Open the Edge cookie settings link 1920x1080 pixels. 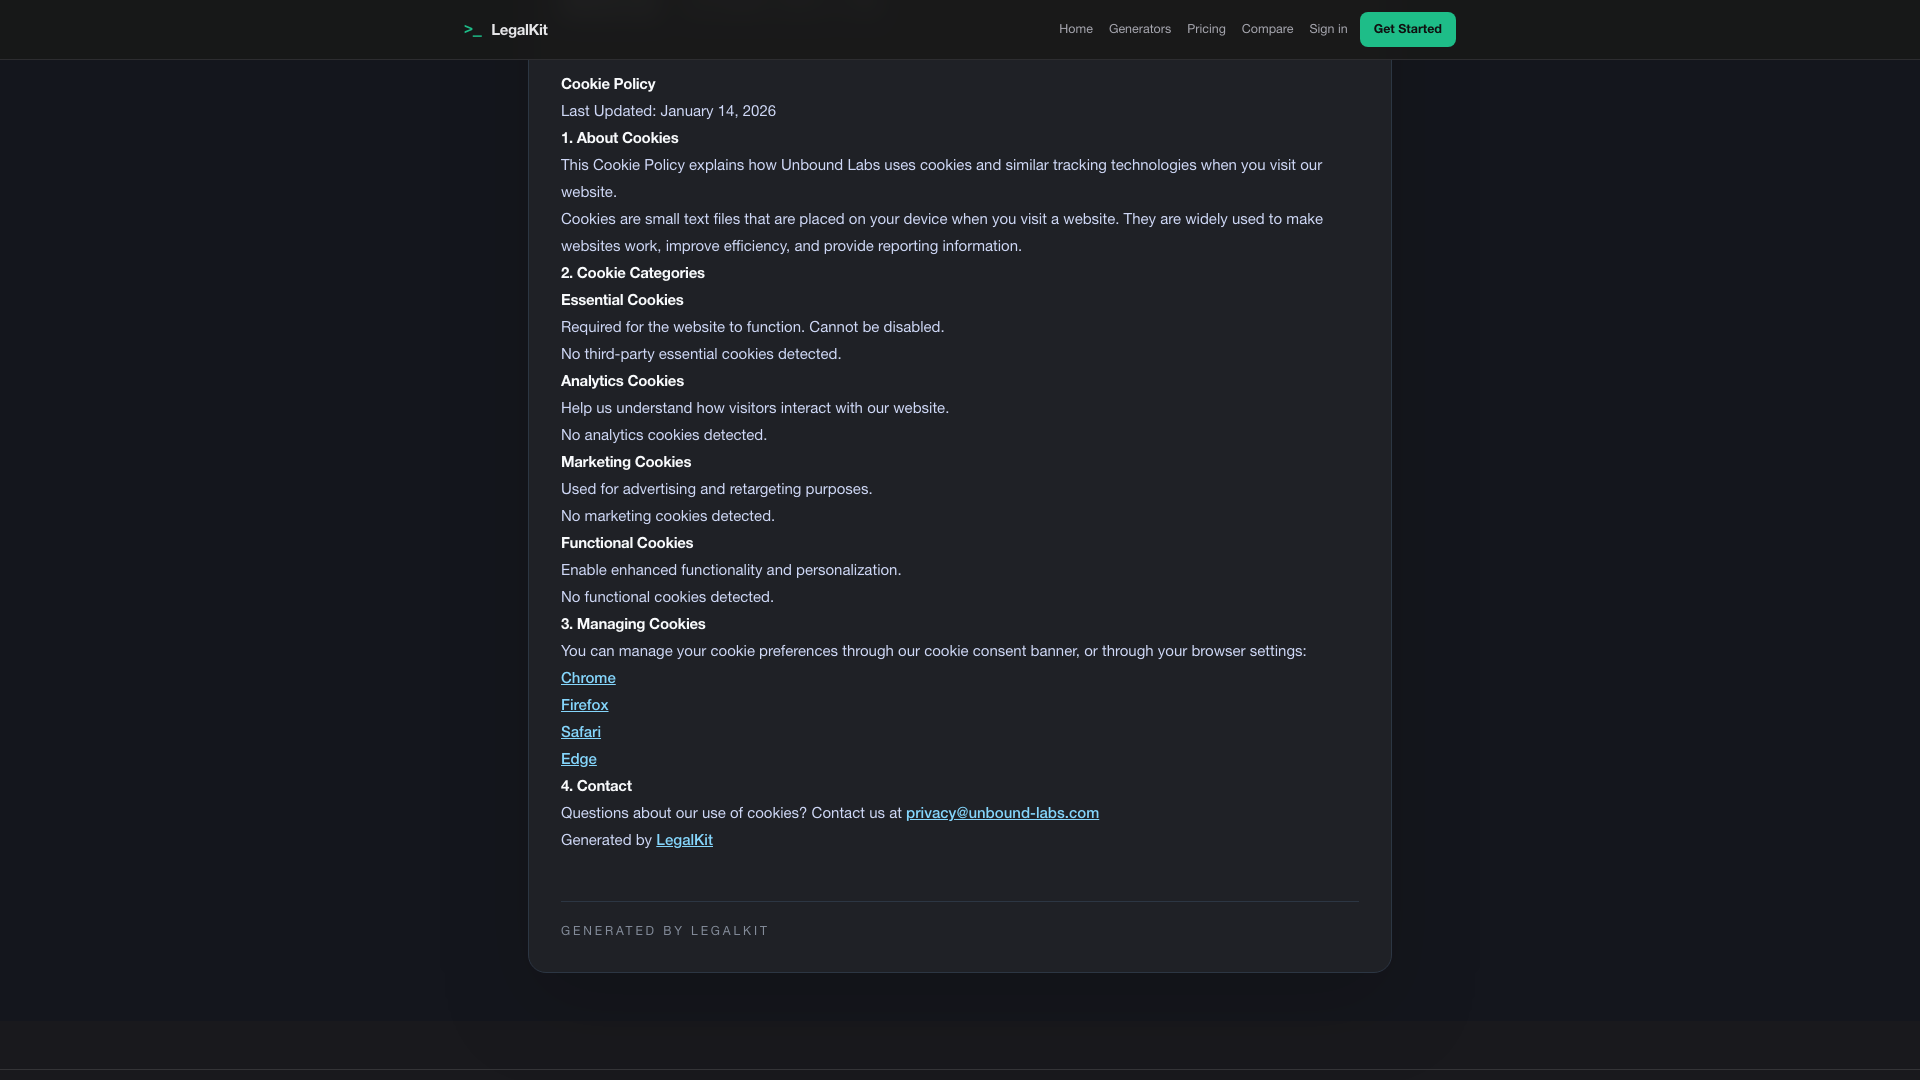tap(578, 758)
